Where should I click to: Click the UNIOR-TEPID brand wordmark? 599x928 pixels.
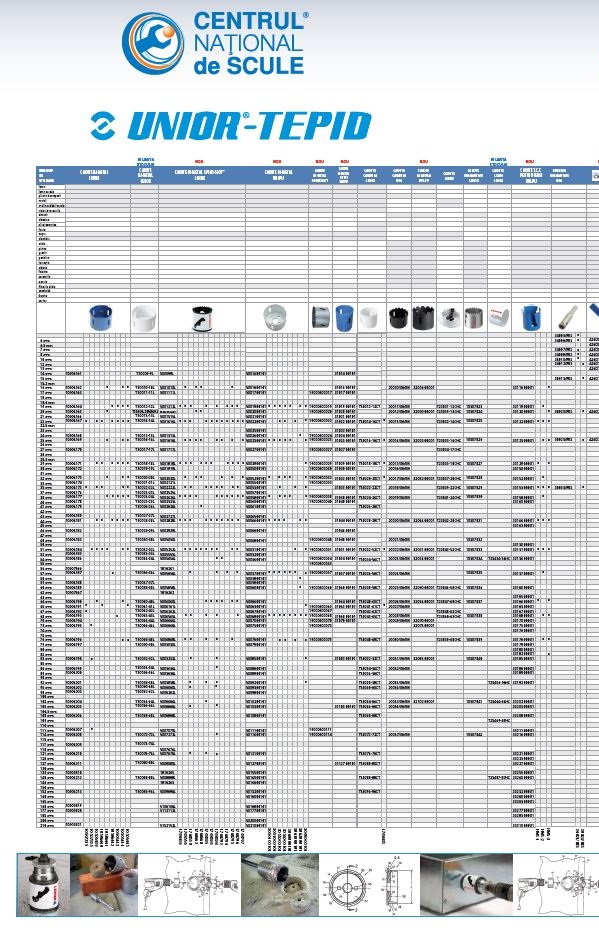click(249, 125)
